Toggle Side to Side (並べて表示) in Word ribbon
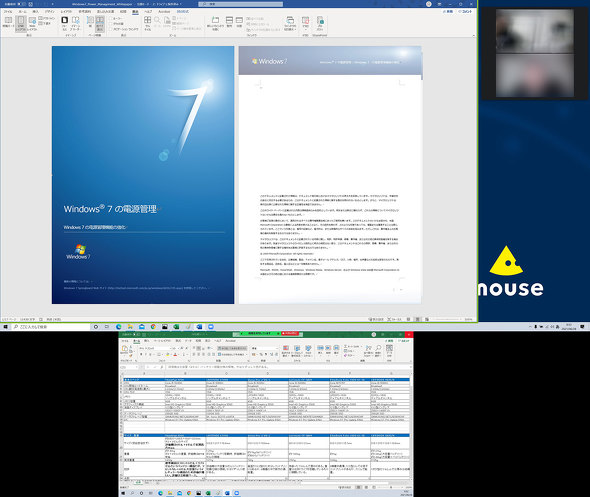This screenshot has width=590, height=497. (x=100, y=24)
